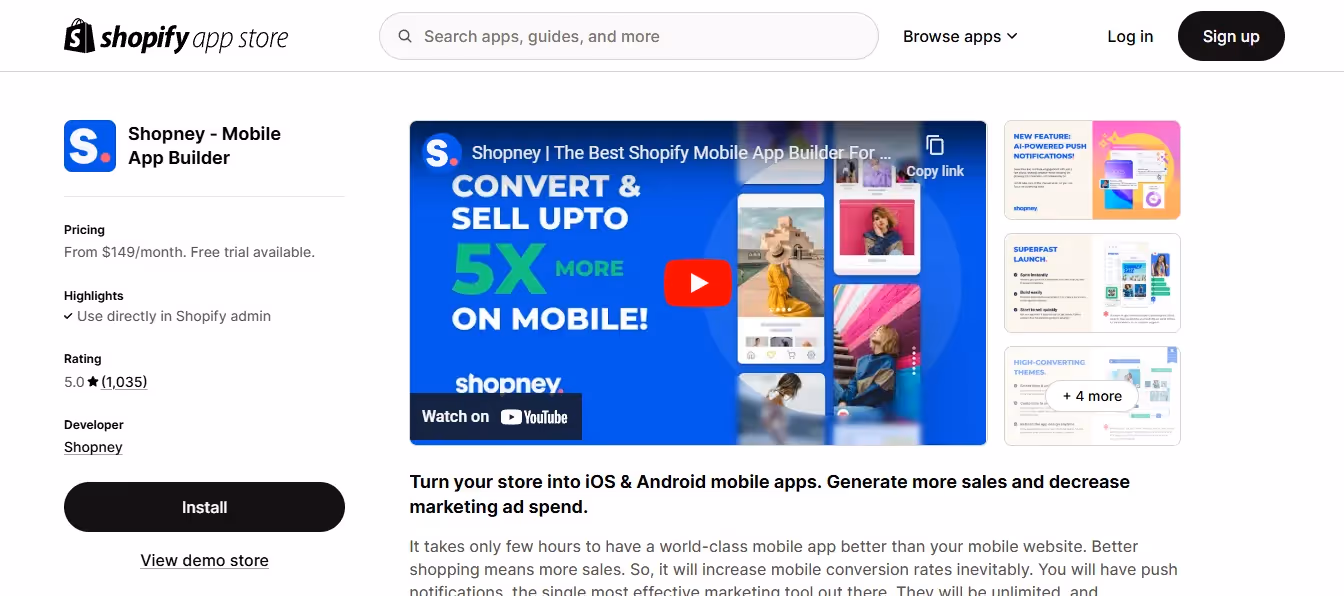1344x596 pixels.
Task: Expand the Browse apps dropdown
Action: [x=960, y=36]
